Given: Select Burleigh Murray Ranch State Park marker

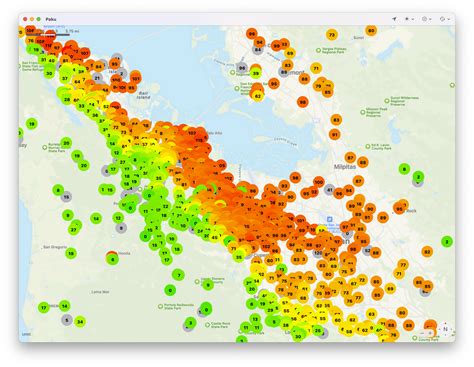Looking at the screenshot, I should click(x=45, y=147).
